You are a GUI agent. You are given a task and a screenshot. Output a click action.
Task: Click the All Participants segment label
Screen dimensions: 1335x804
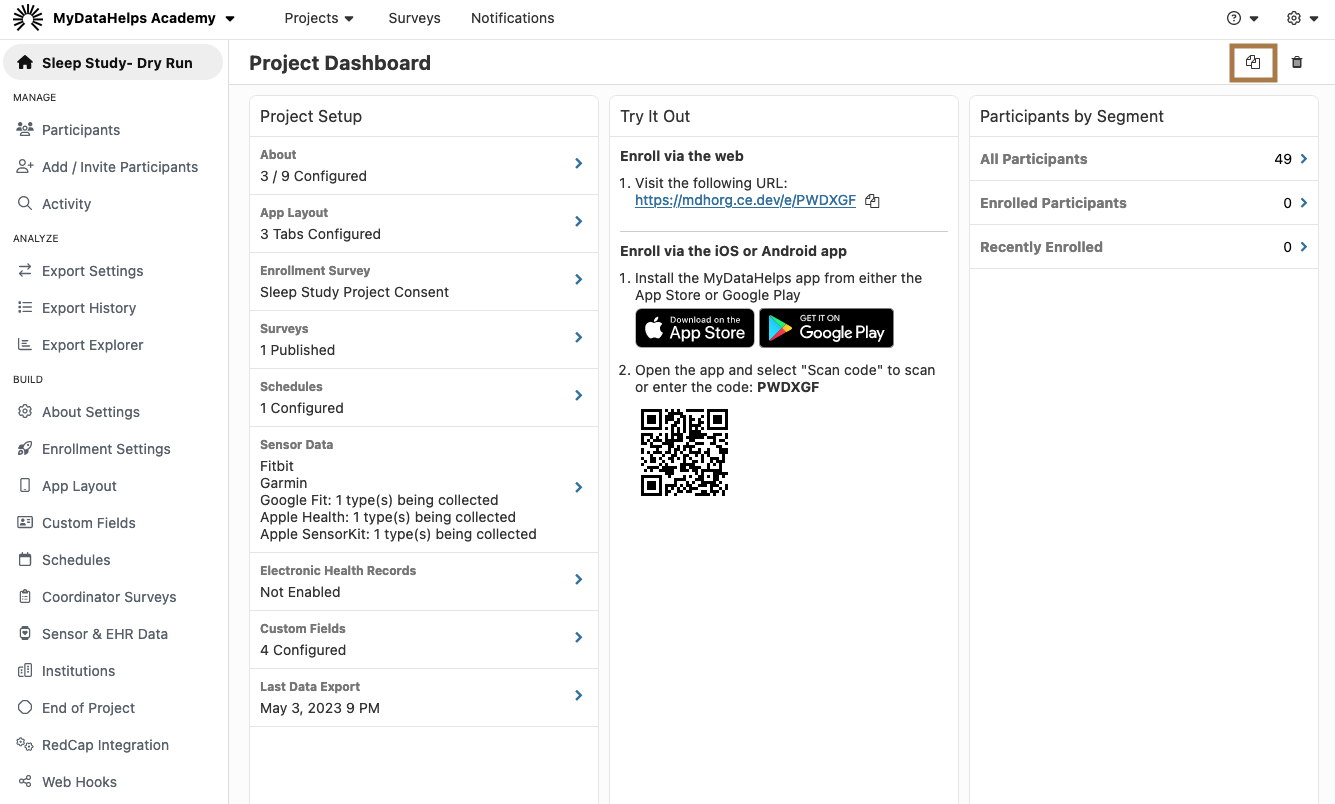[1033, 158]
